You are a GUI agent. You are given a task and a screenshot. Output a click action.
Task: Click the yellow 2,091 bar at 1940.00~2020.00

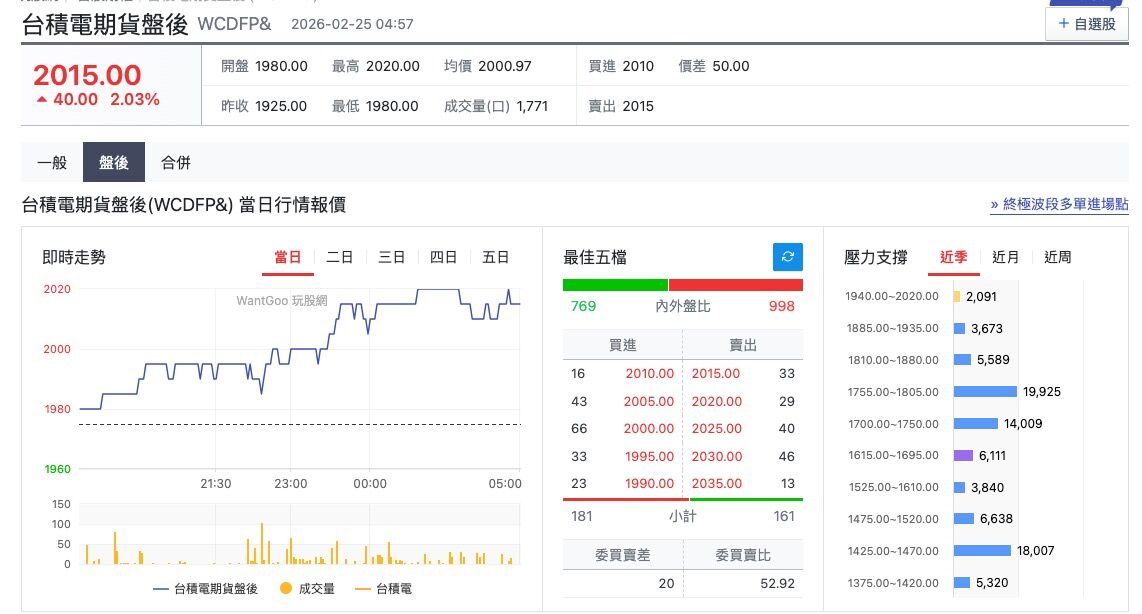click(957, 296)
